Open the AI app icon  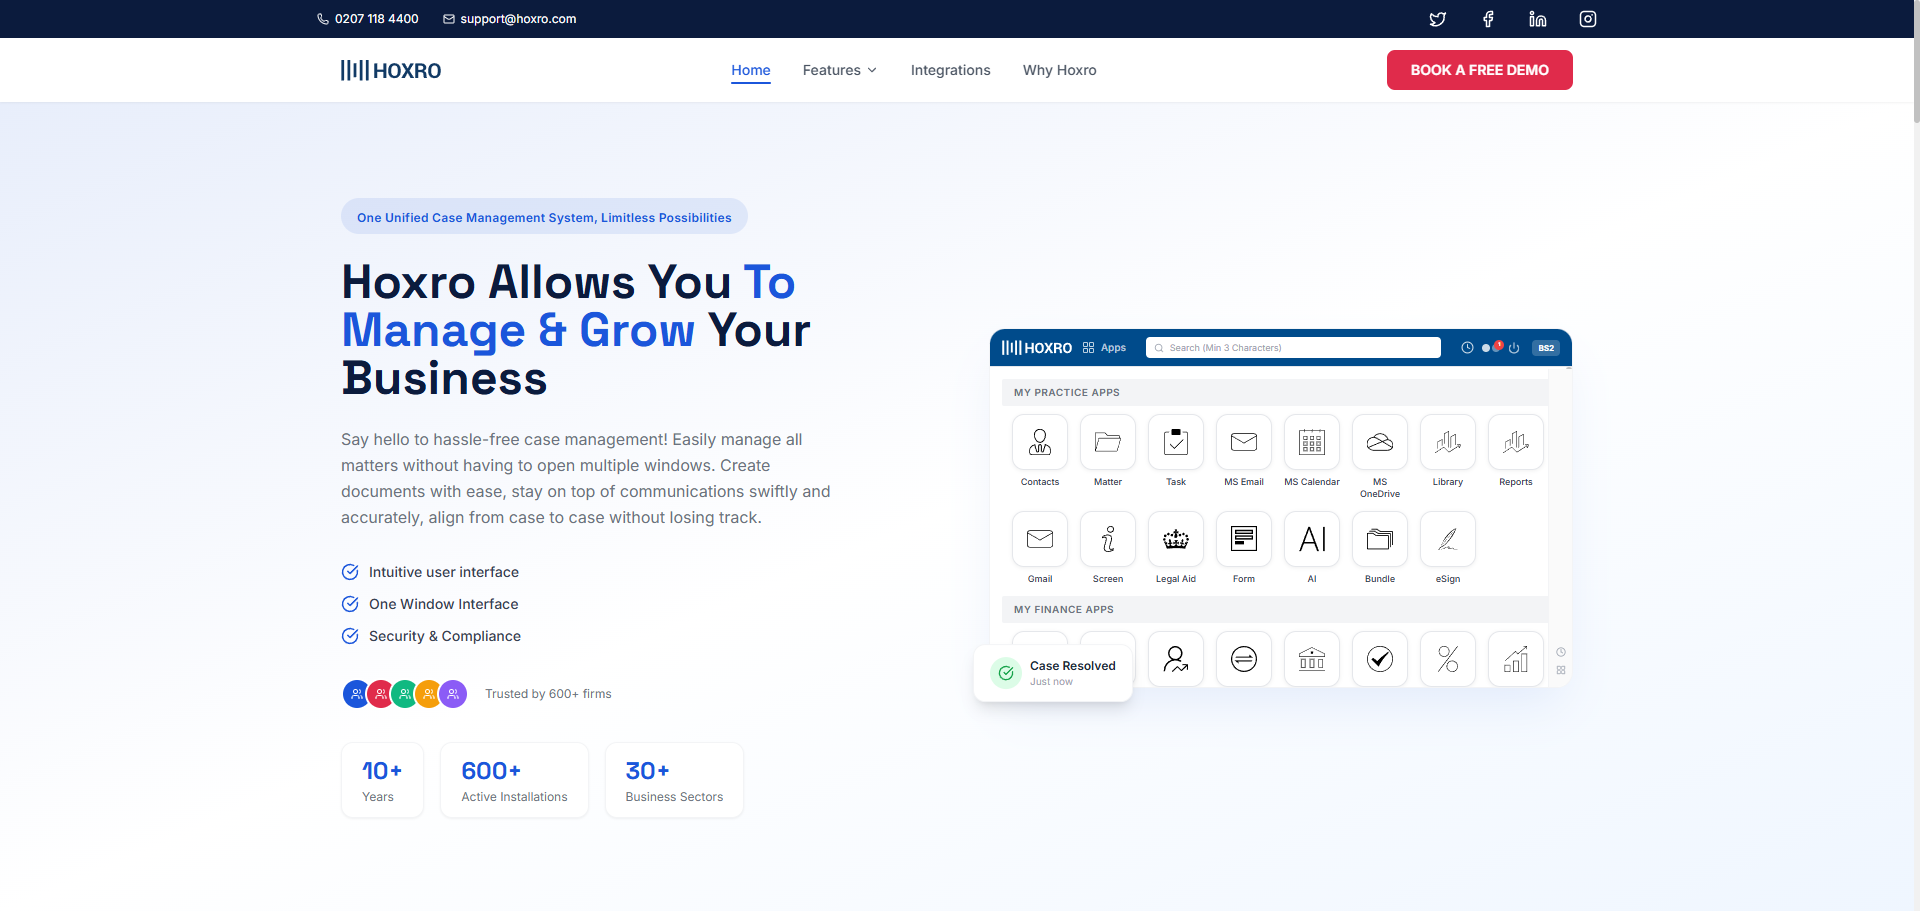pos(1312,539)
